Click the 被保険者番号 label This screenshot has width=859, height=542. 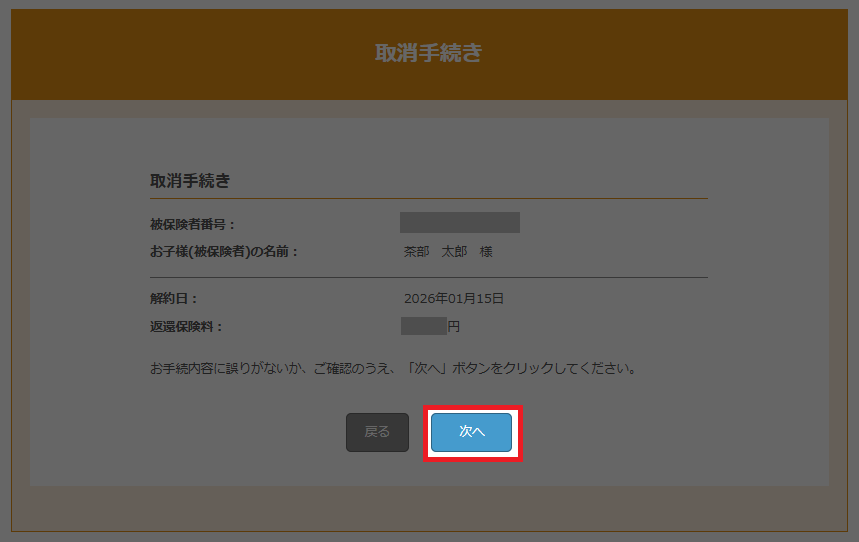pos(192,224)
